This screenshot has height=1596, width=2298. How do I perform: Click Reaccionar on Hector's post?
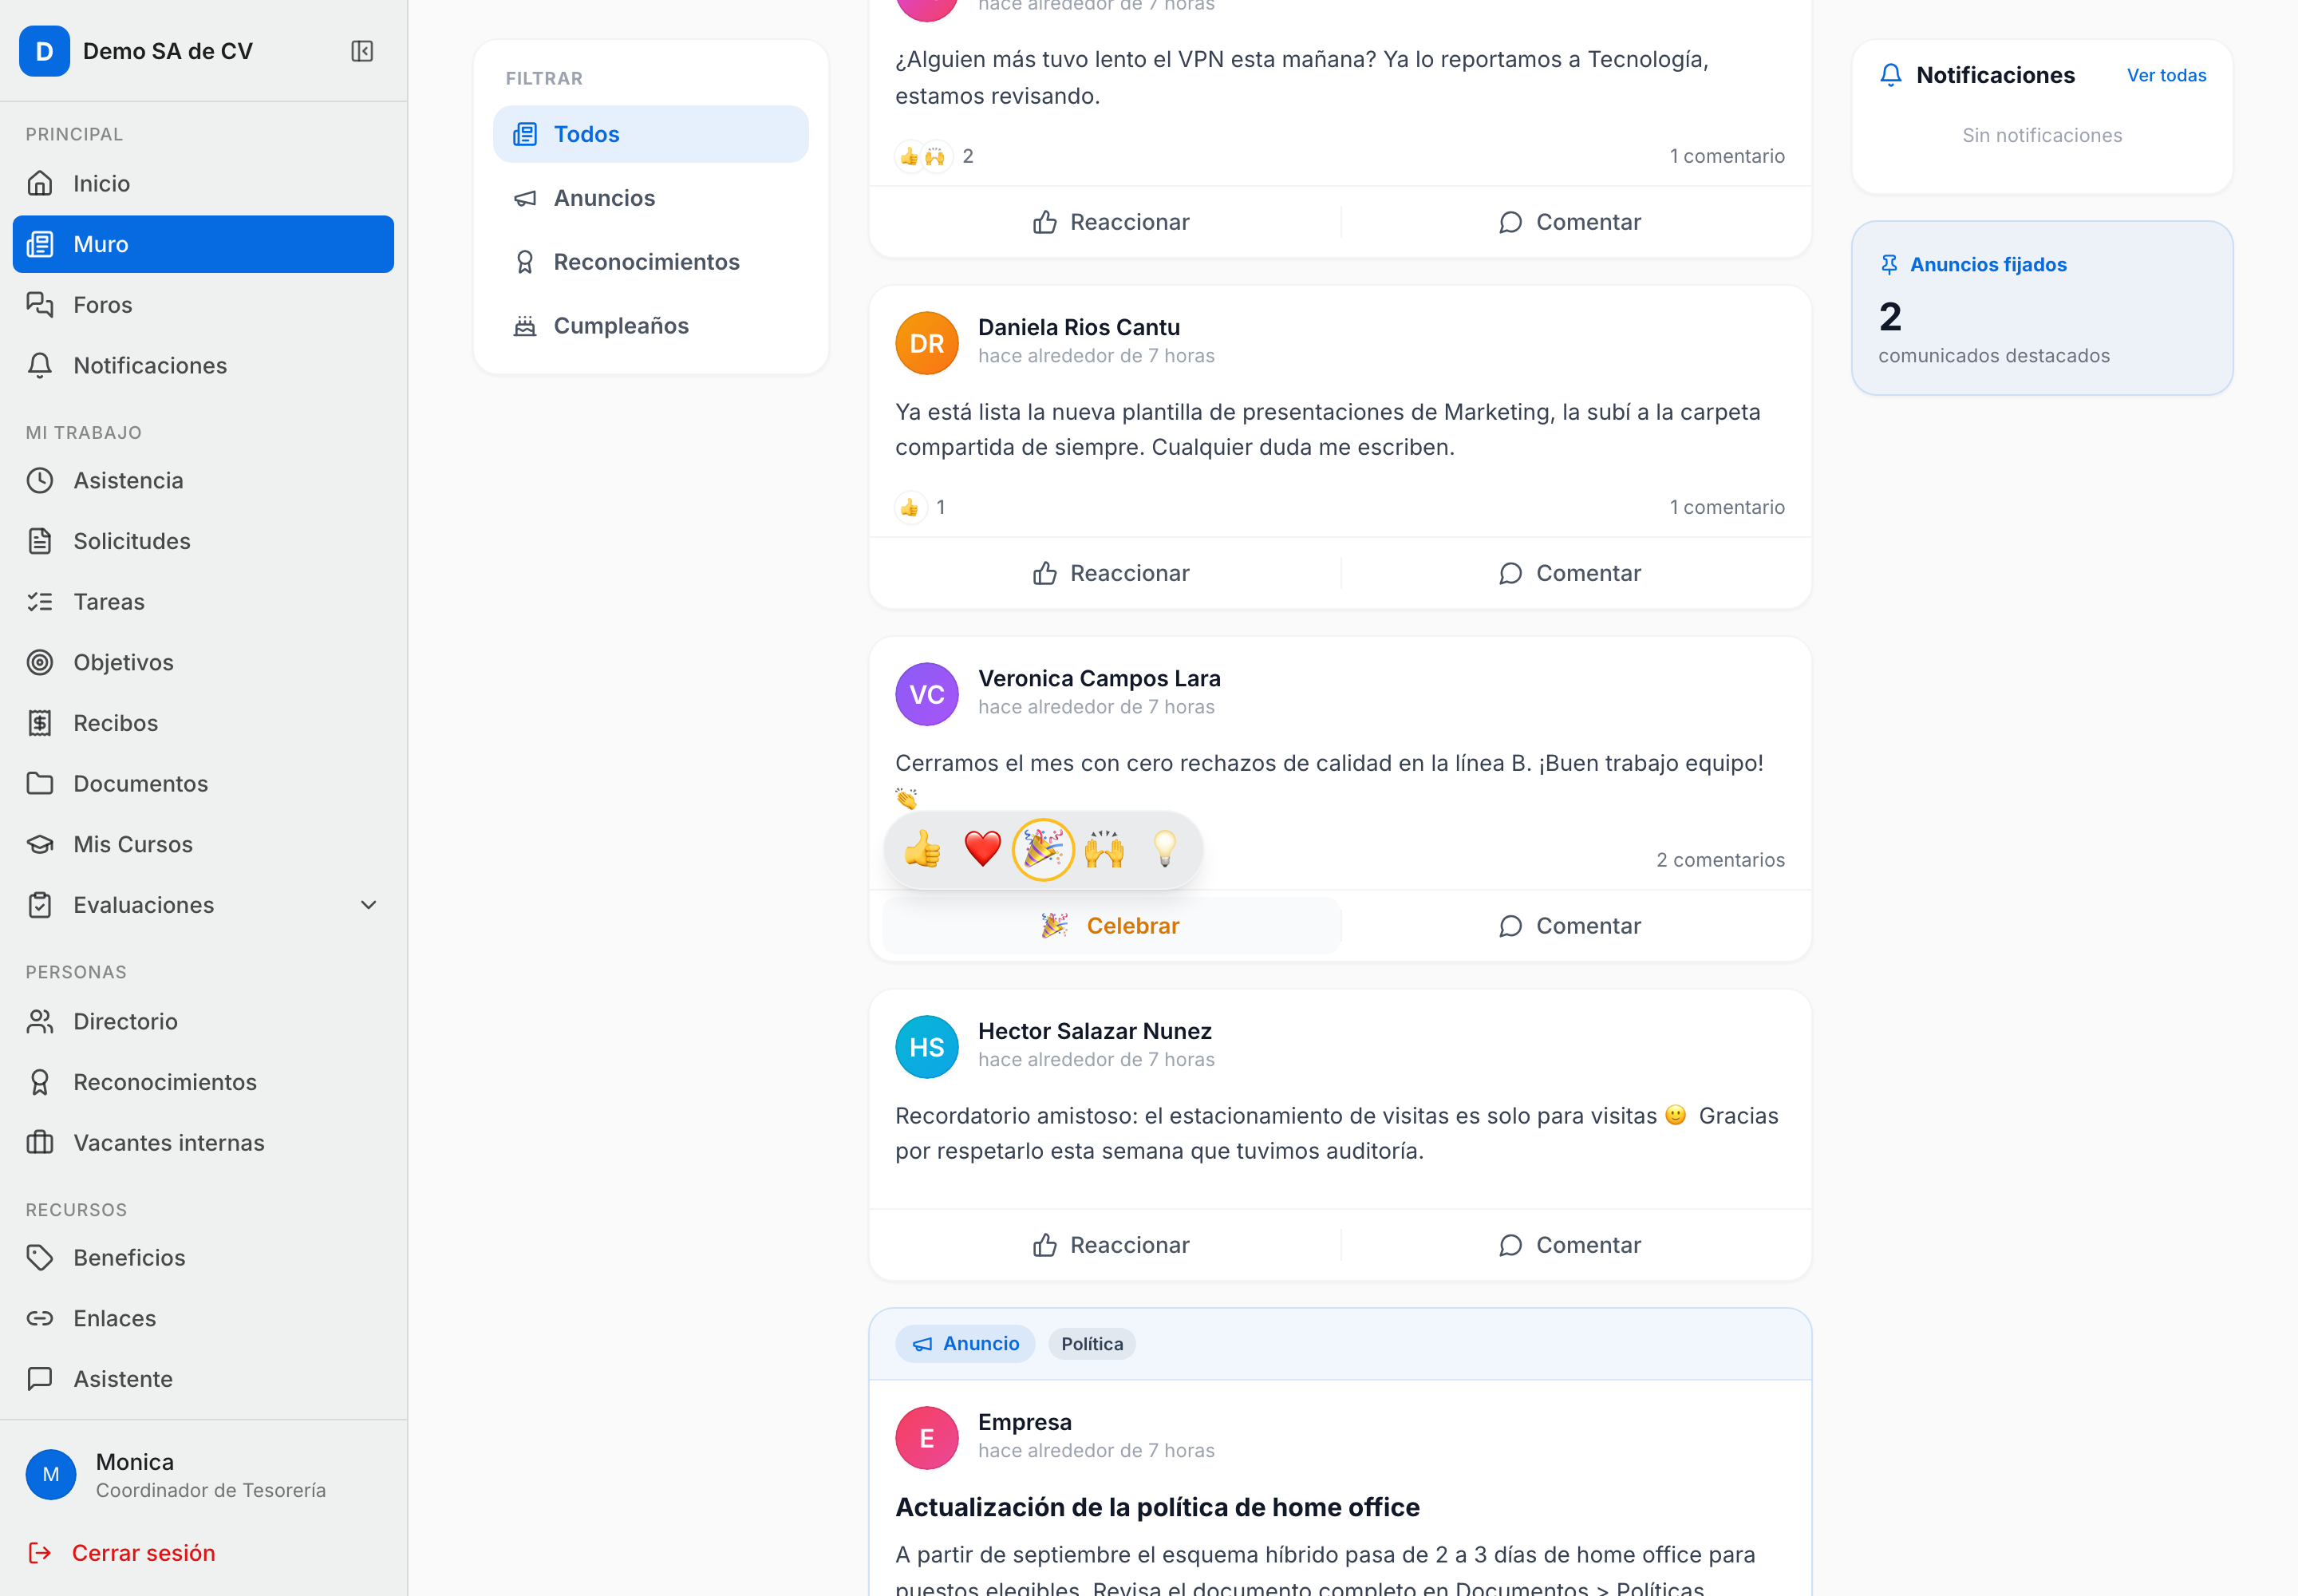(1111, 1245)
